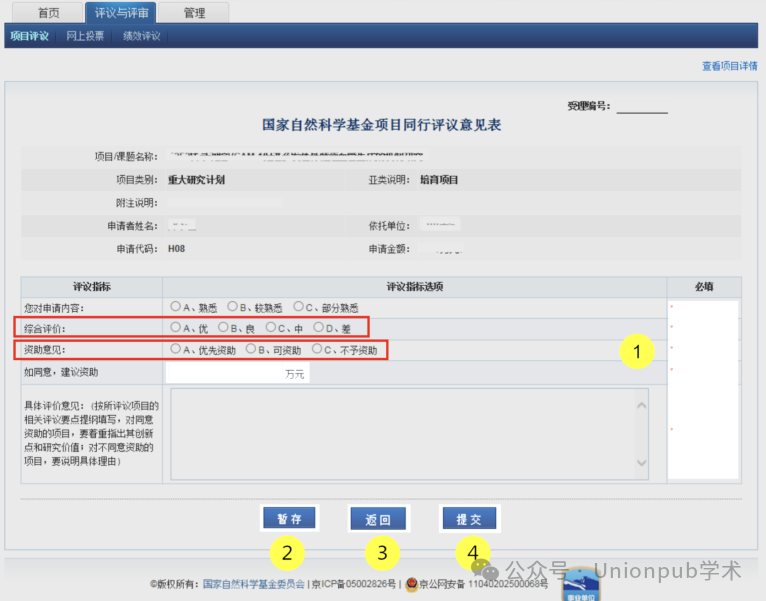
Task: Click the text area scroll down arrow
Action: coord(642,463)
